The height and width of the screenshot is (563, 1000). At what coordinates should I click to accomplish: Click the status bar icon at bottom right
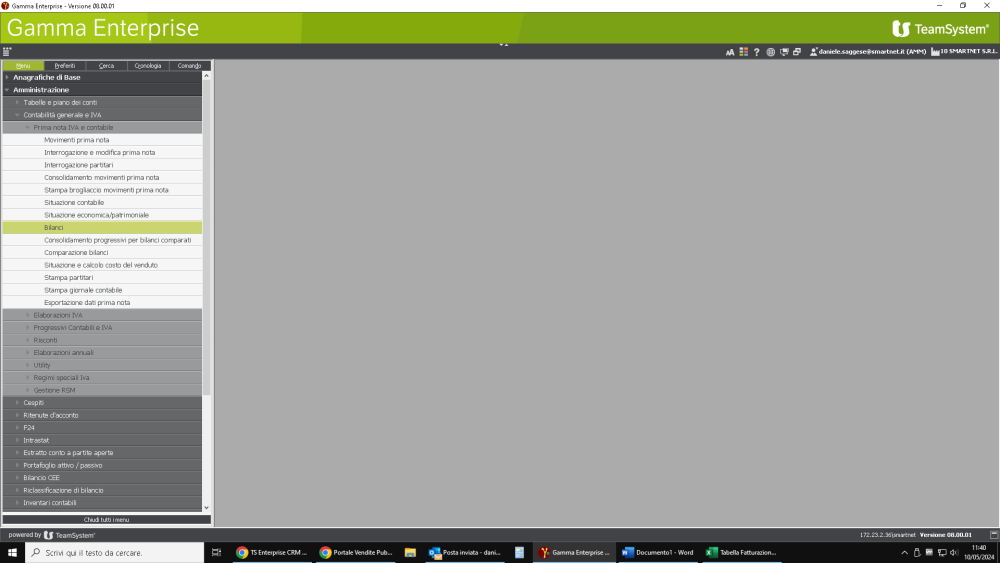point(994,535)
